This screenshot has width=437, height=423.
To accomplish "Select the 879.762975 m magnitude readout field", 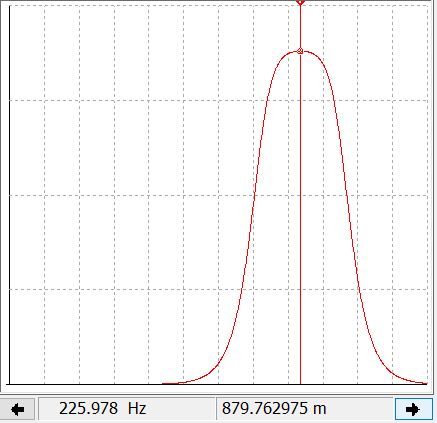I will [304, 409].
